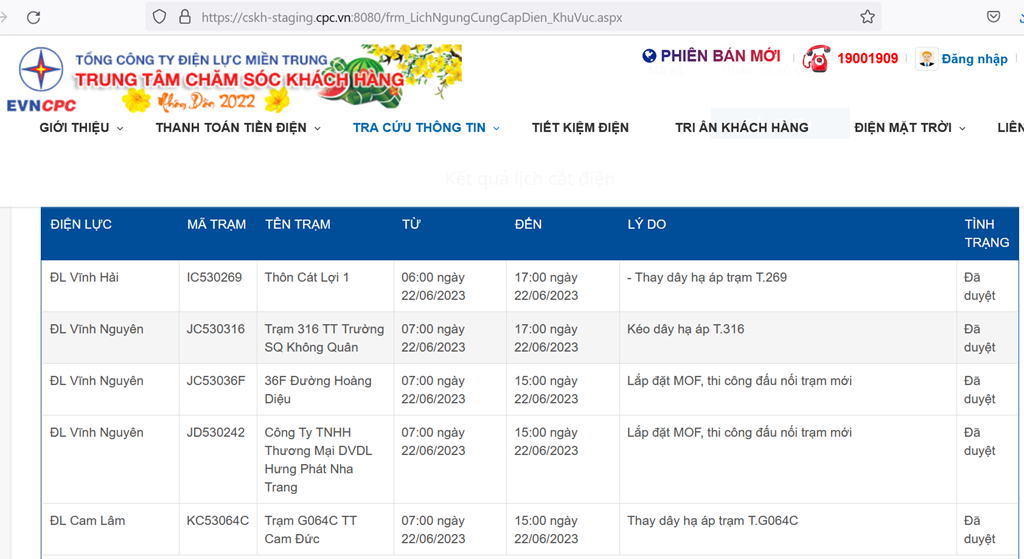The height and width of the screenshot is (559, 1024).
Task: Open the padlock site security info
Action: [183, 17]
